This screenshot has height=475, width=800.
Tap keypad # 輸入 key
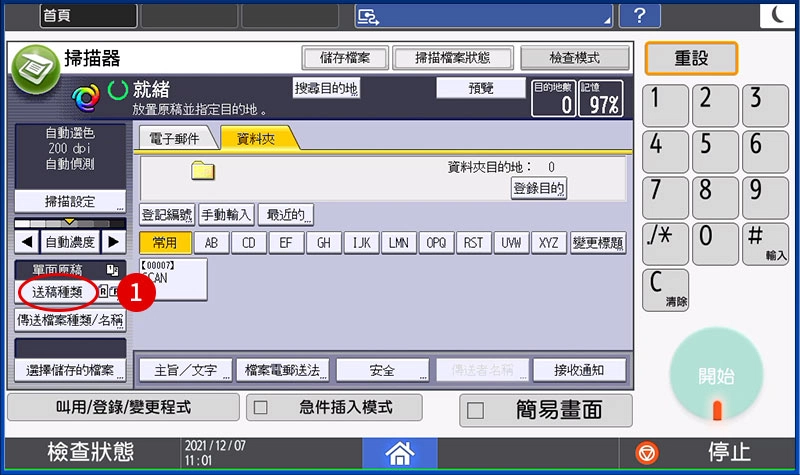(x=765, y=244)
